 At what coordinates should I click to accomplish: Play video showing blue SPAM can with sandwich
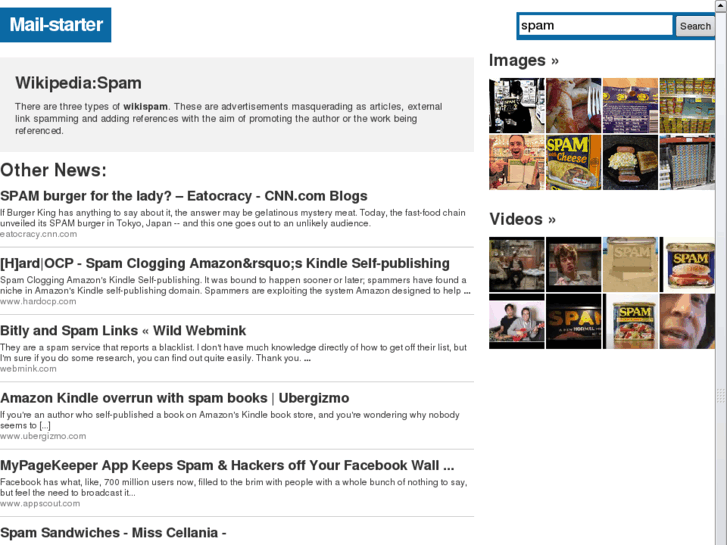coord(687,264)
